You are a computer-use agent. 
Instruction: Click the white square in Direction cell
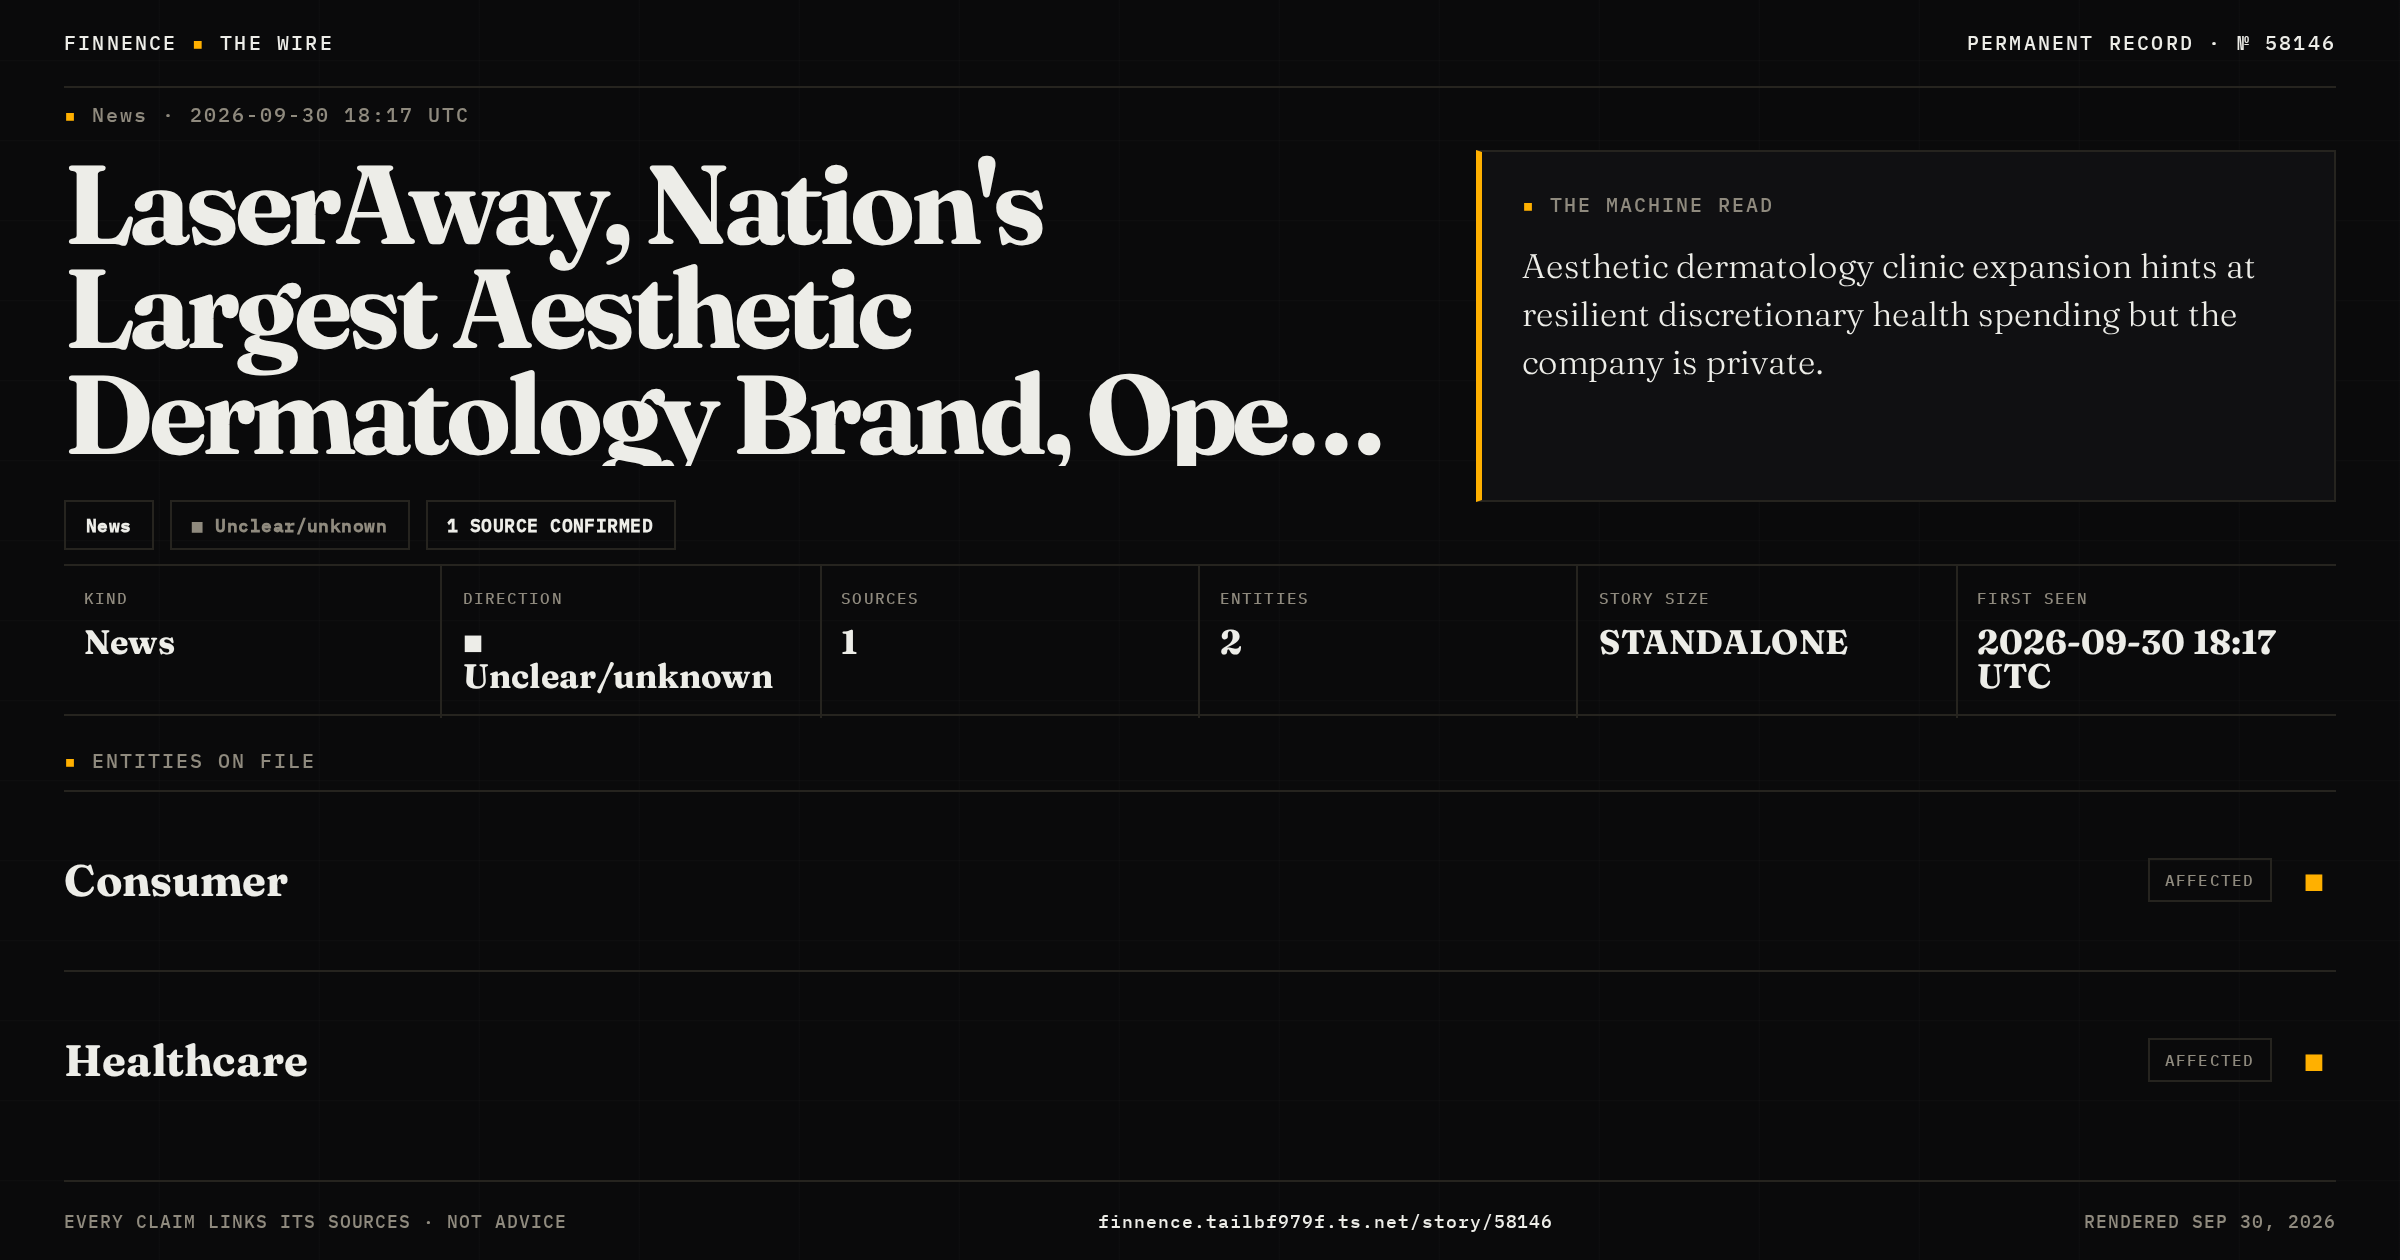(x=473, y=643)
